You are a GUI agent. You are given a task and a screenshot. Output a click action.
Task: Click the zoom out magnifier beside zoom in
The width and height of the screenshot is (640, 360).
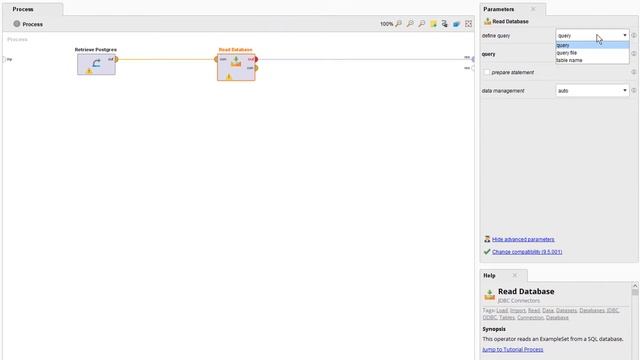coord(410,24)
